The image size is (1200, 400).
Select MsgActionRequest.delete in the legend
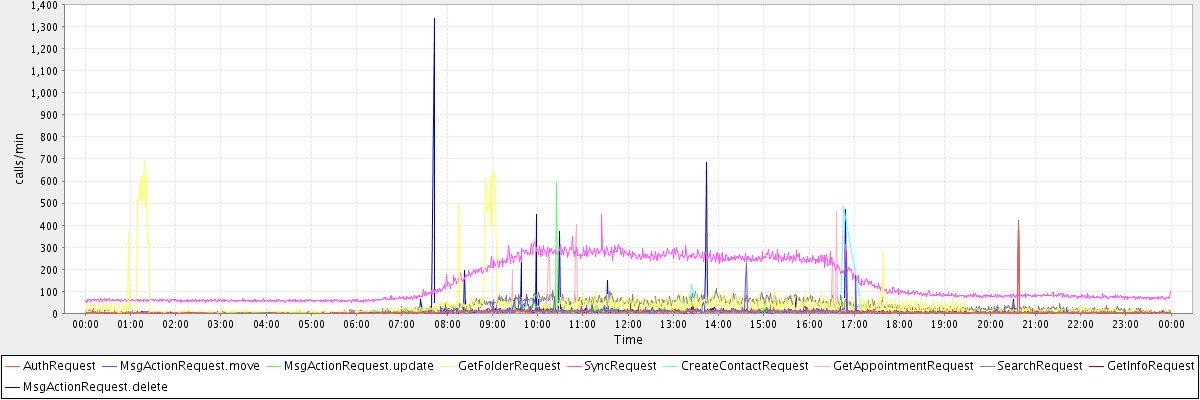point(95,386)
